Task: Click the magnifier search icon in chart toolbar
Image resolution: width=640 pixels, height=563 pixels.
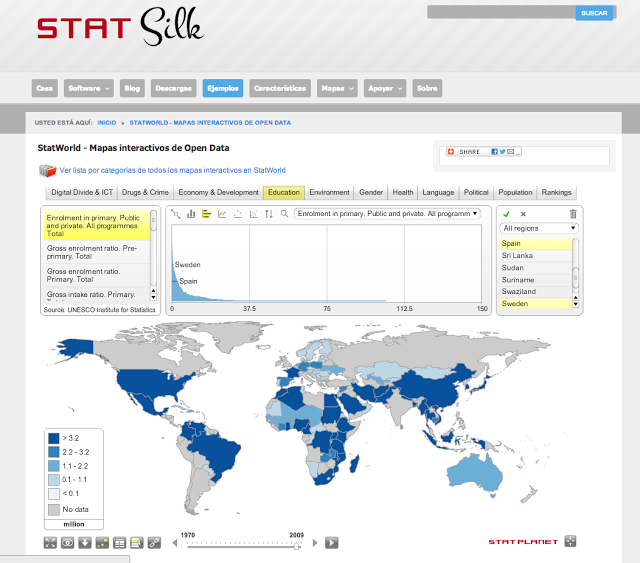Action: [284, 214]
